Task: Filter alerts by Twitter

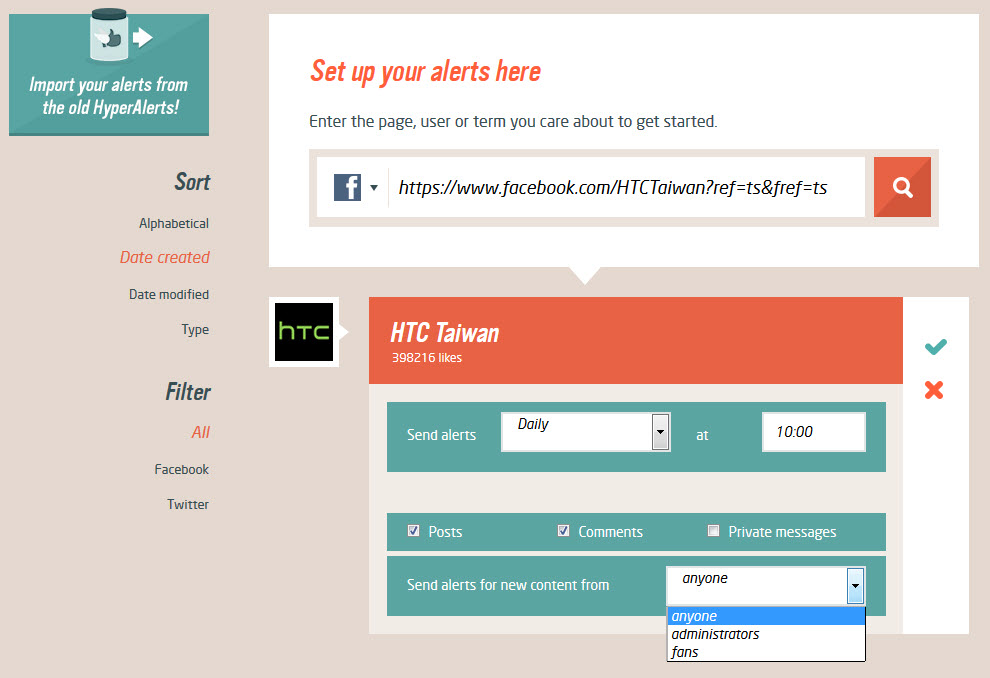Action: (188, 504)
